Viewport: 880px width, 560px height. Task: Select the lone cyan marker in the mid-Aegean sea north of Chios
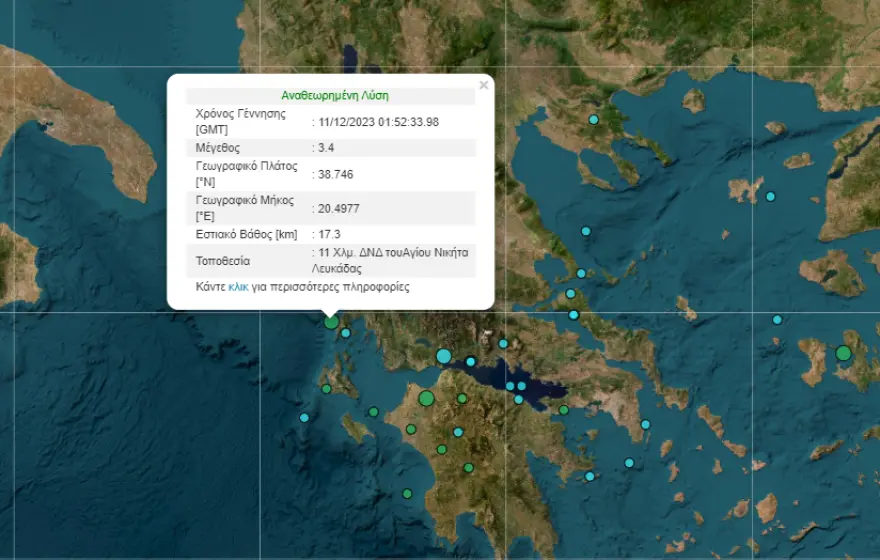[x=777, y=320]
